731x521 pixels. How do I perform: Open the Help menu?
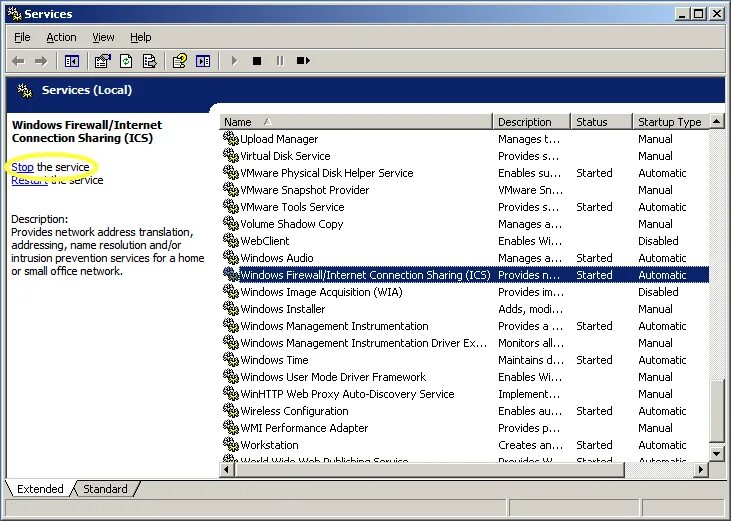tap(140, 37)
